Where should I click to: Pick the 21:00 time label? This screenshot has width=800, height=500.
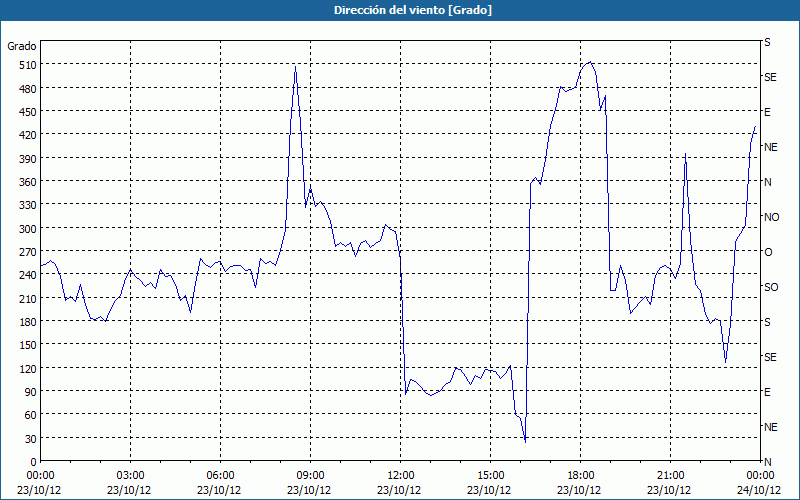[670, 476]
